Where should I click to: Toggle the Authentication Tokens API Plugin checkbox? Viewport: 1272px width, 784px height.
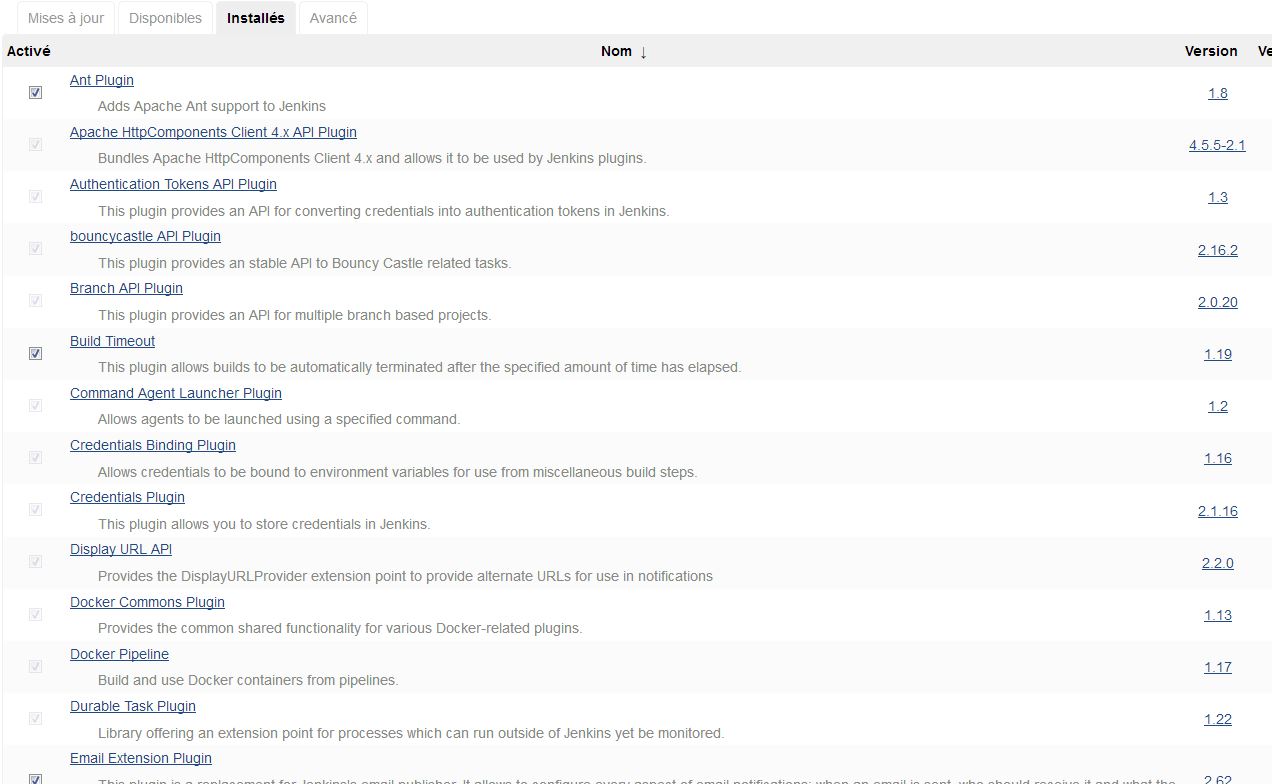pos(36,196)
